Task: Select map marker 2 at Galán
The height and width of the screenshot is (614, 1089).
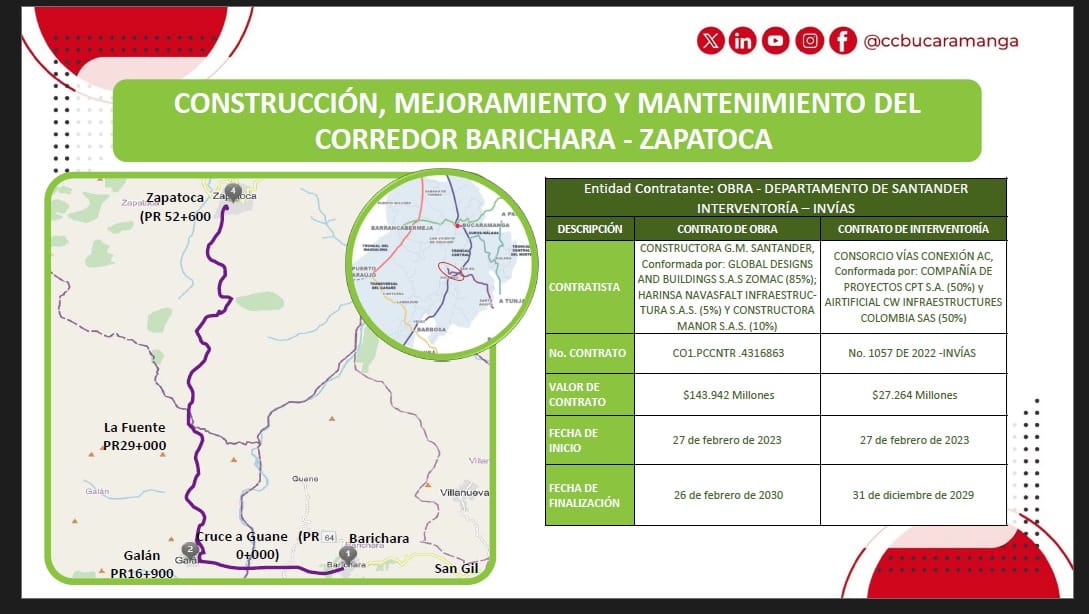Action: point(190,549)
